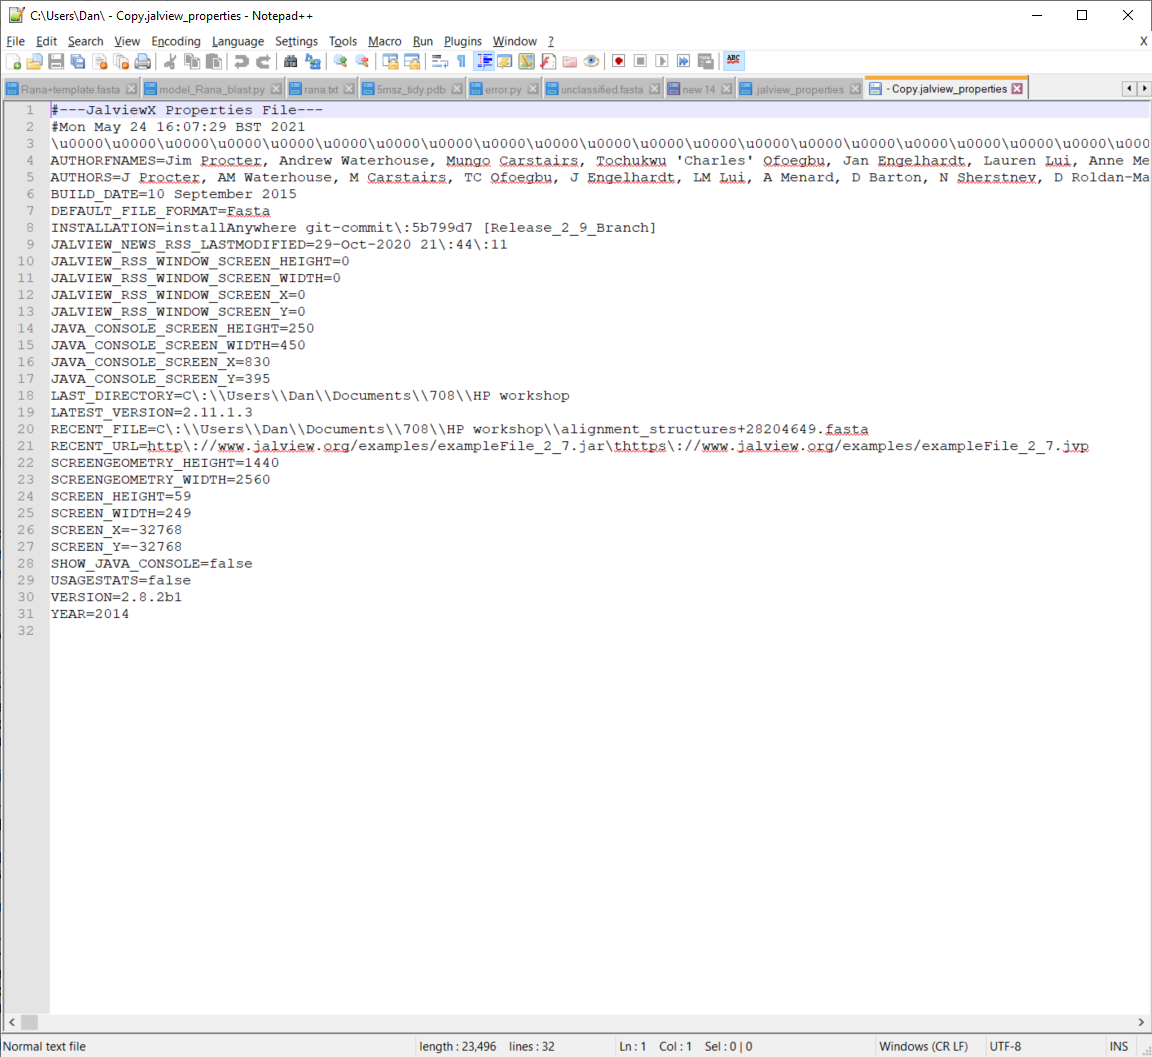Undo the last action with toolbar arrow

[x=241, y=62]
